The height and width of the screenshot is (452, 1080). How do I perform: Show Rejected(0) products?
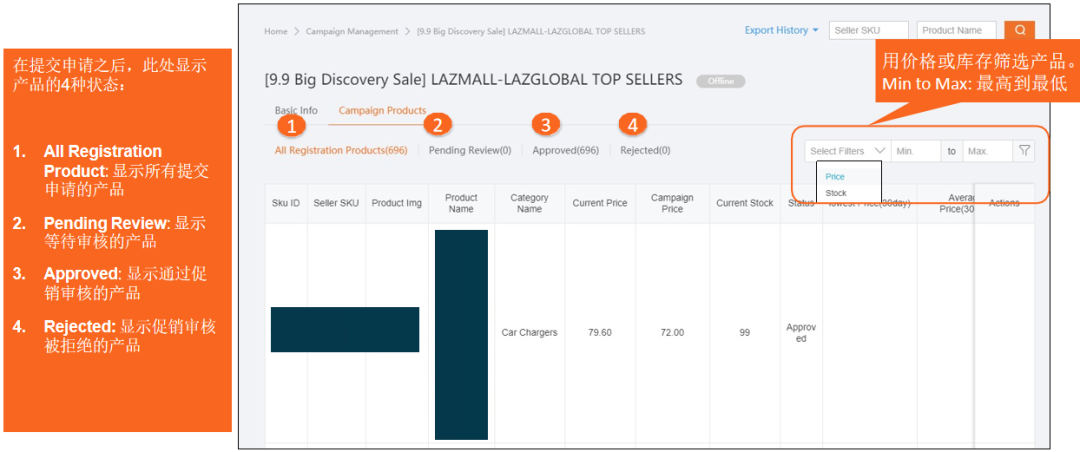pyautogui.click(x=645, y=150)
